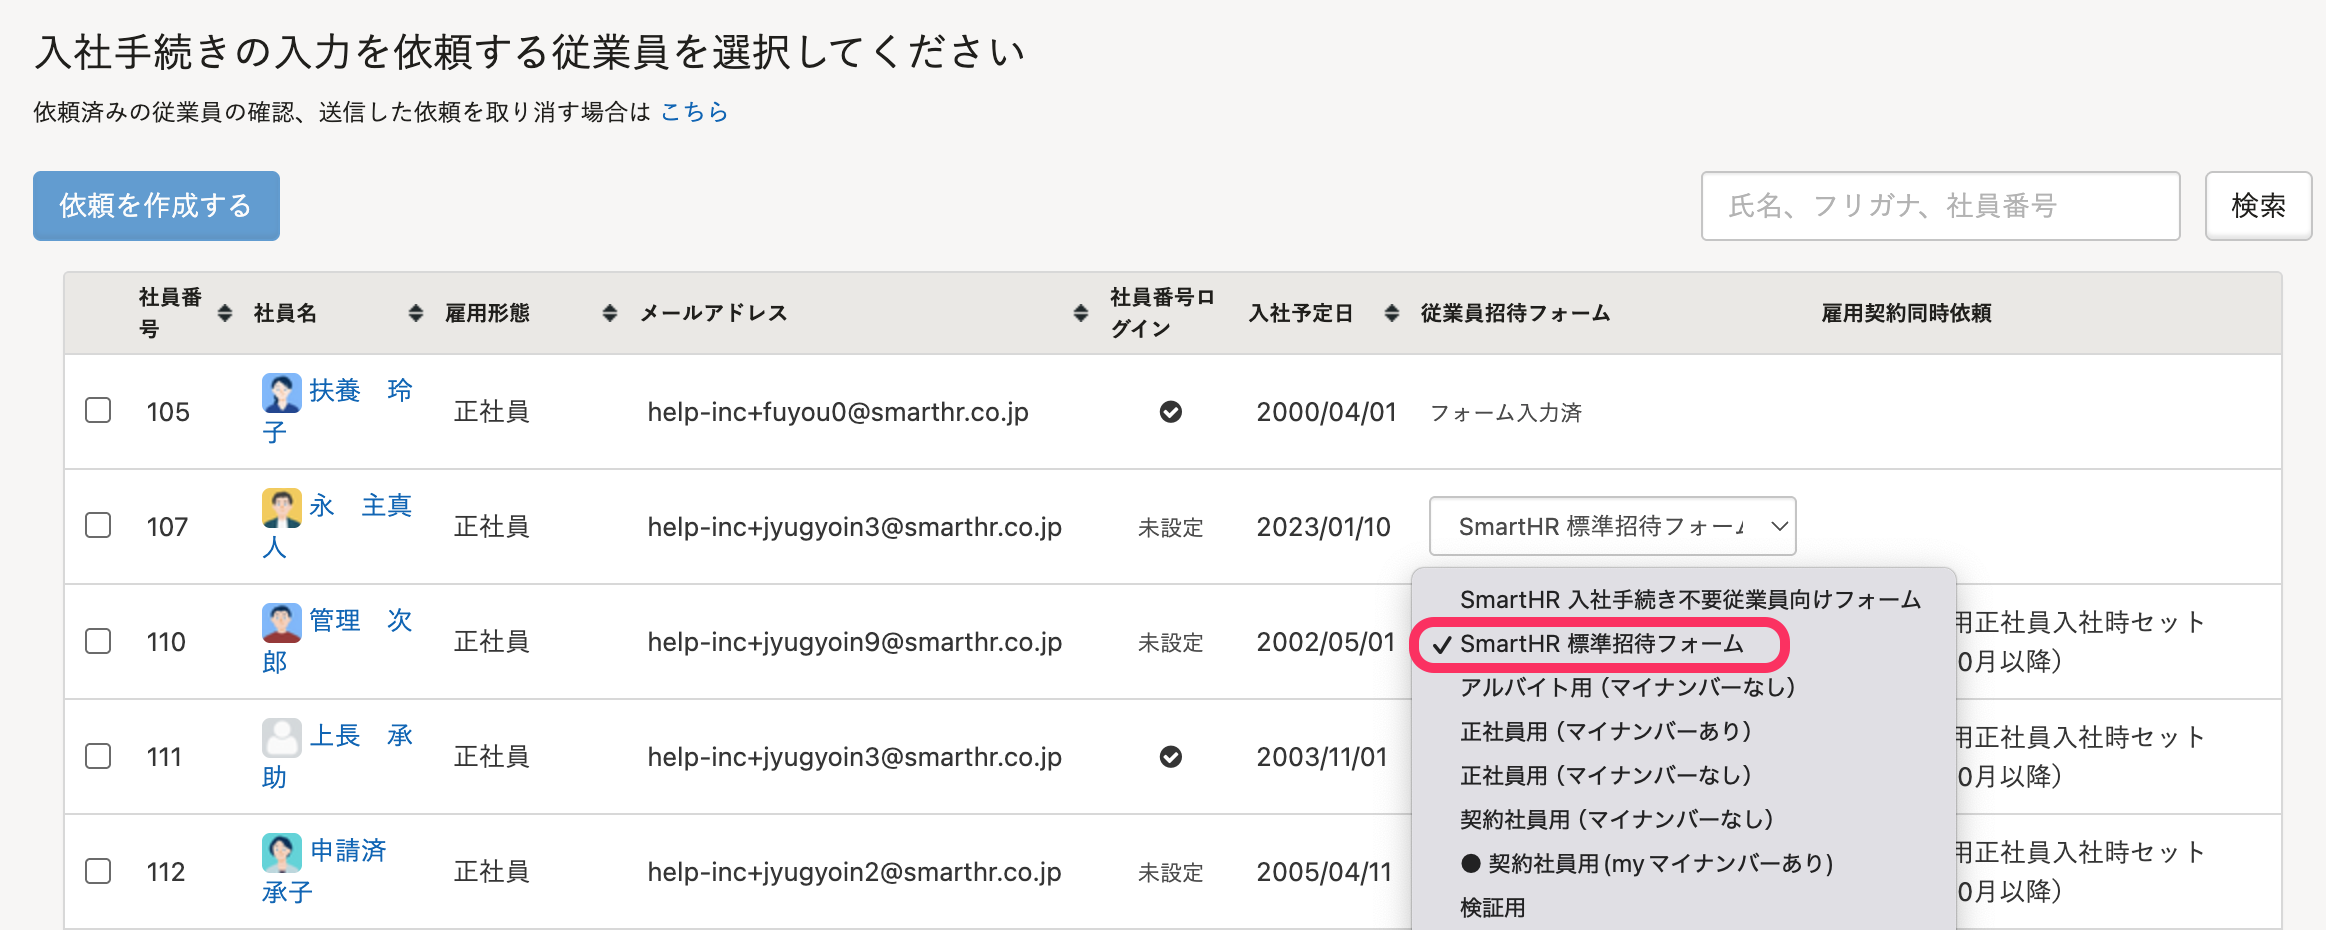The width and height of the screenshot is (2326, 930).
Task: Select SmartHR 入社手続き不要従業員向けフォーム option
Action: pyautogui.click(x=1689, y=599)
